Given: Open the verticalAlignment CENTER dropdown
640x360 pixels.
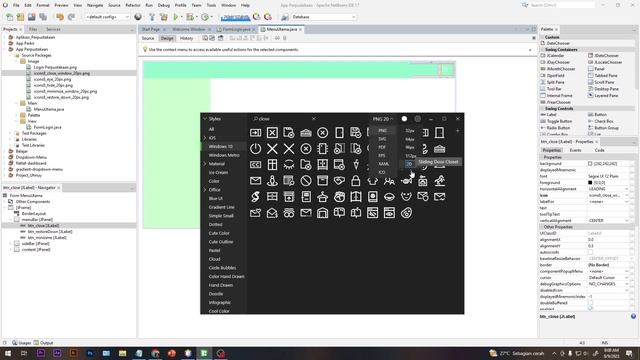Looking at the screenshot, I should [627, 220].
